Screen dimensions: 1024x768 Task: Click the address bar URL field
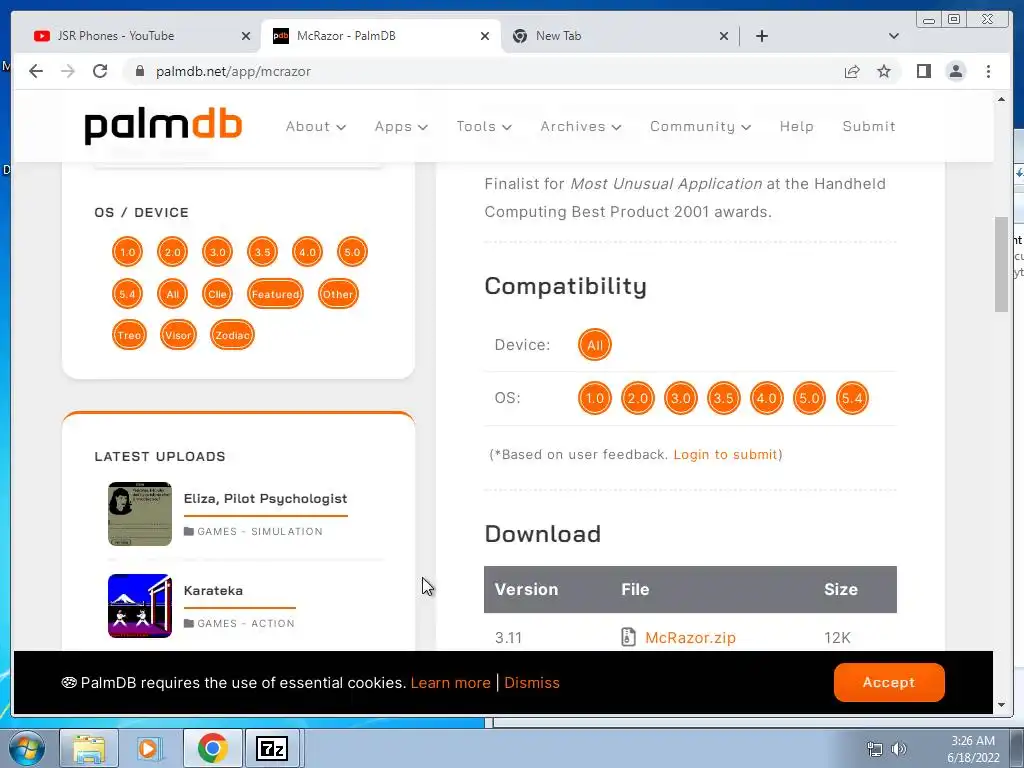coord(483,71)
